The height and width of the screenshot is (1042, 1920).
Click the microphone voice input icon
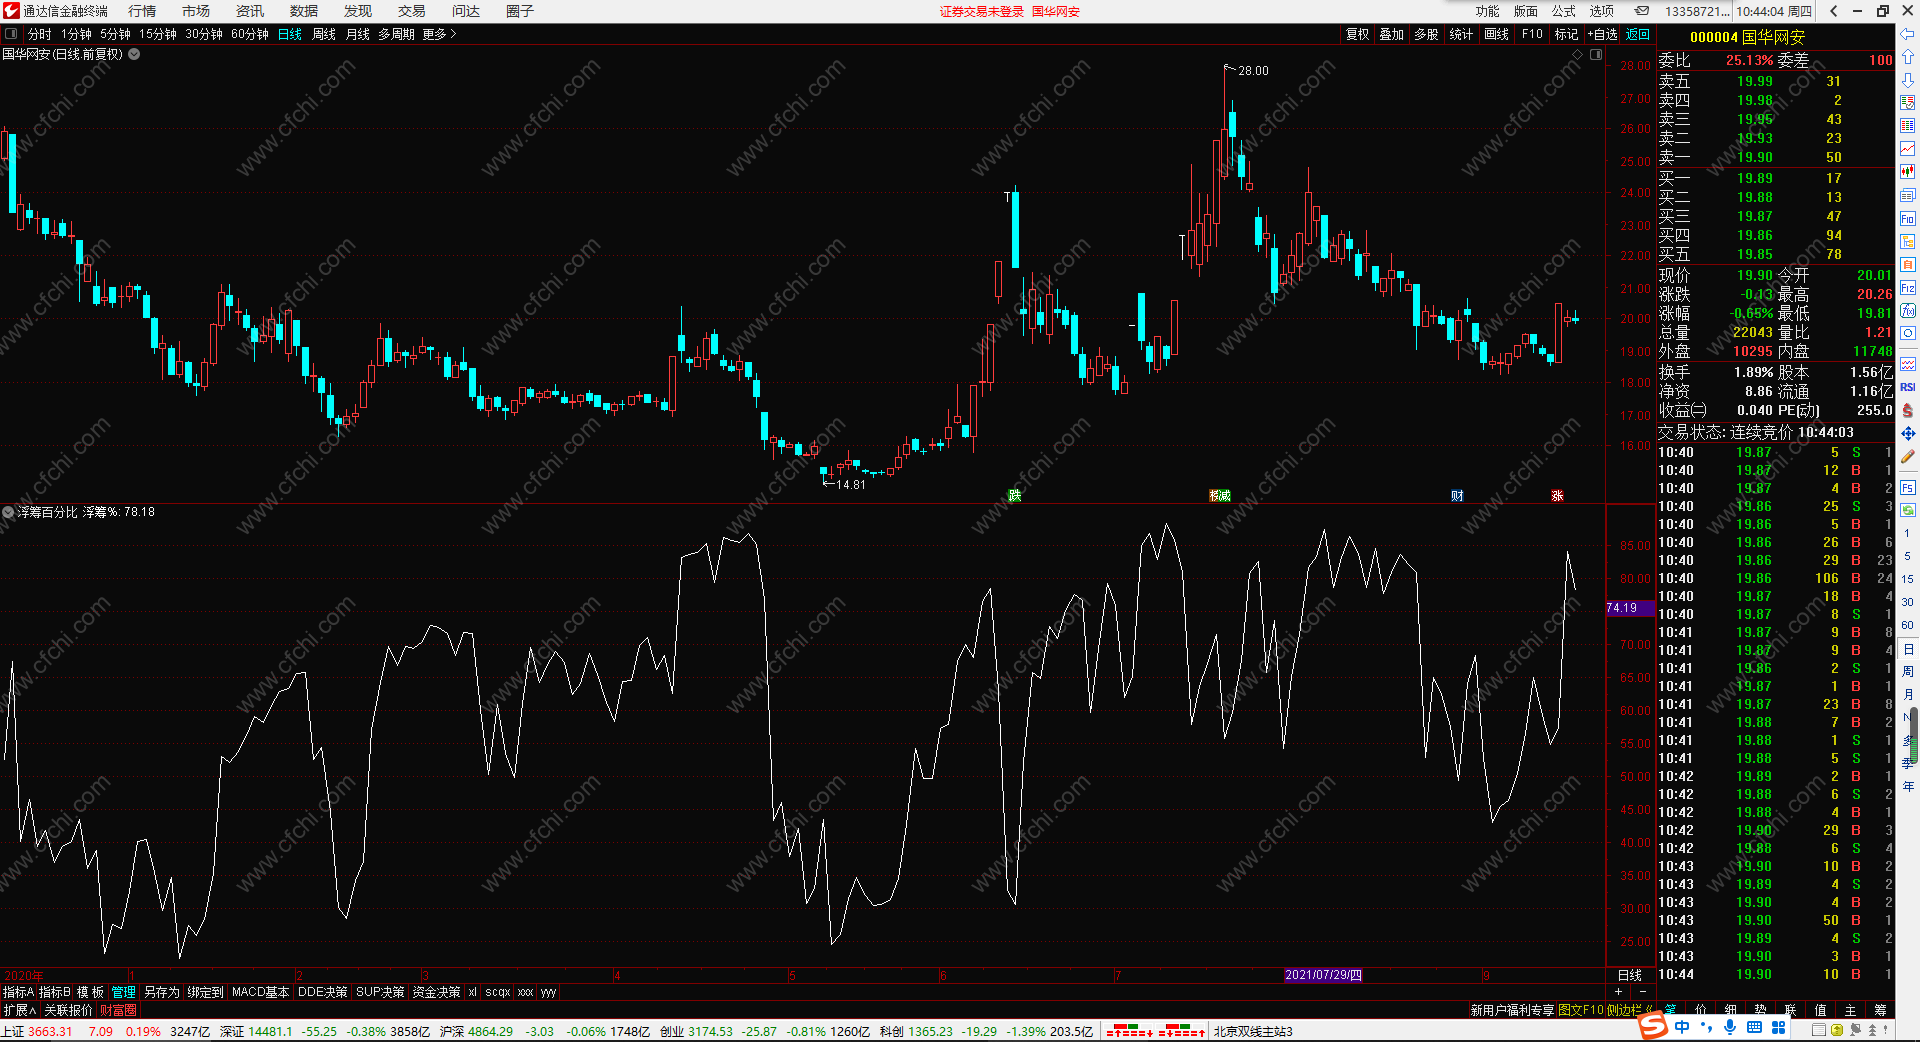(1730, 1027)
